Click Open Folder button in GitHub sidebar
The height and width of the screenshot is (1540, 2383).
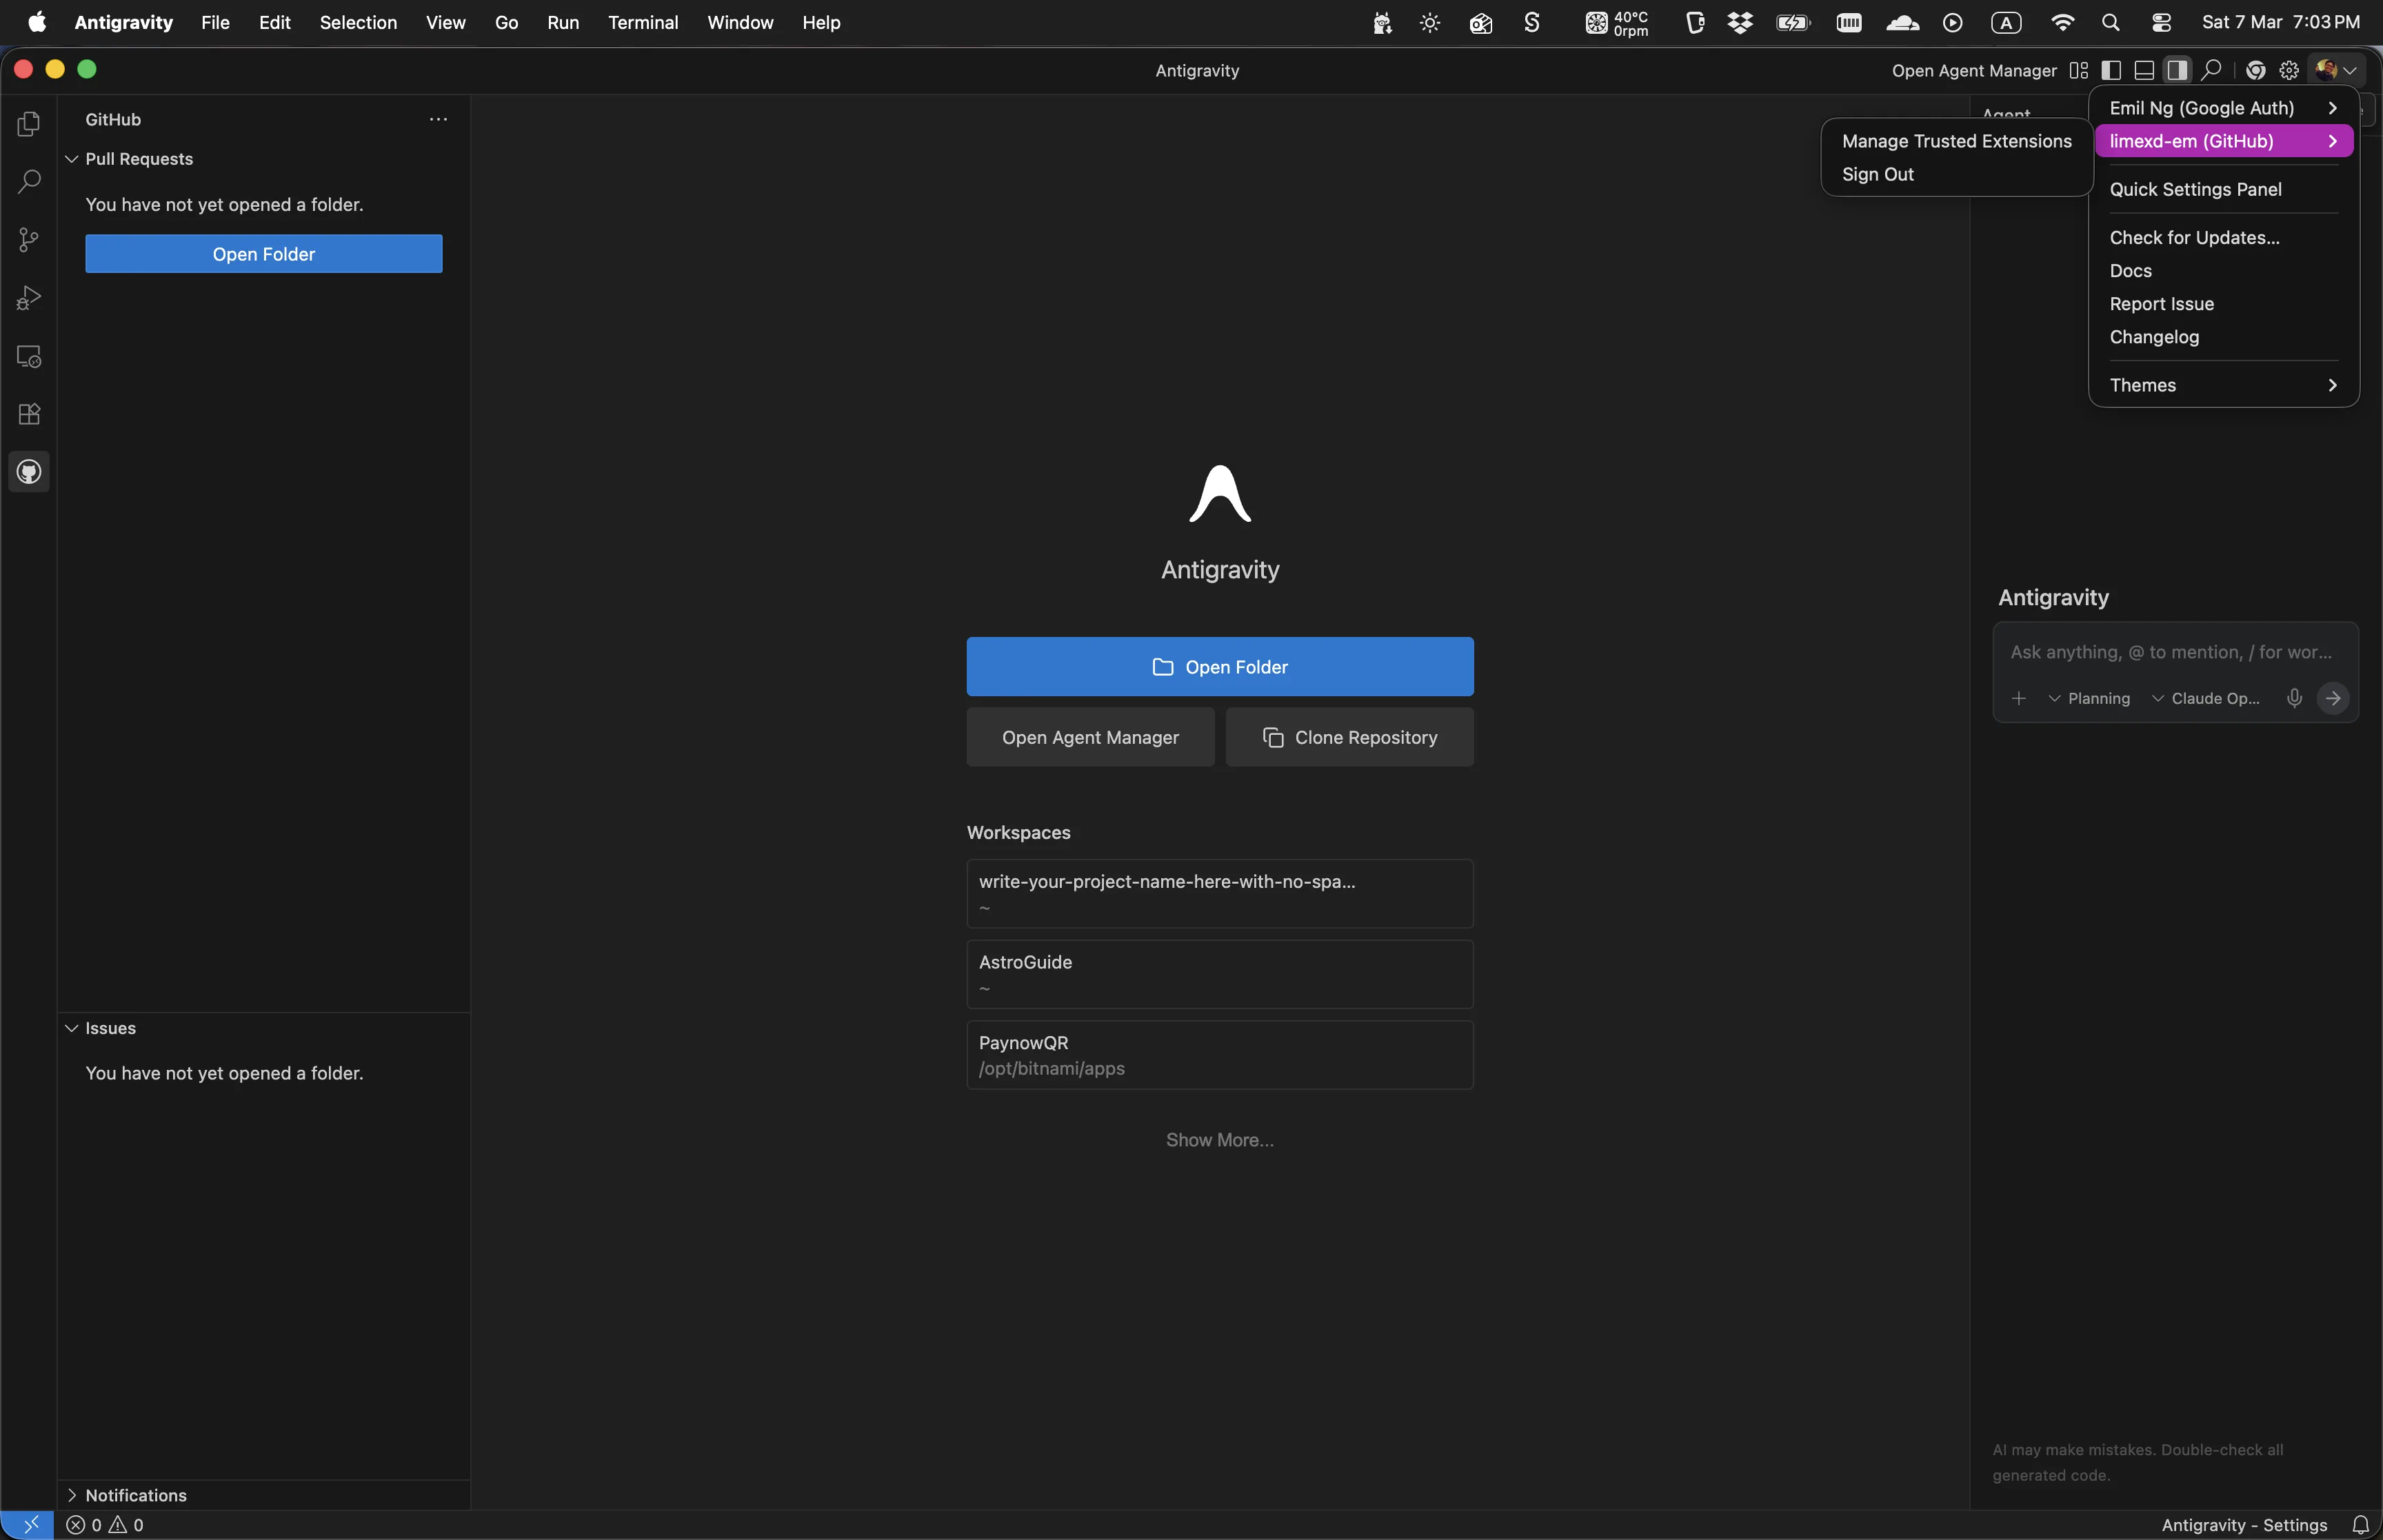[264, 254]
